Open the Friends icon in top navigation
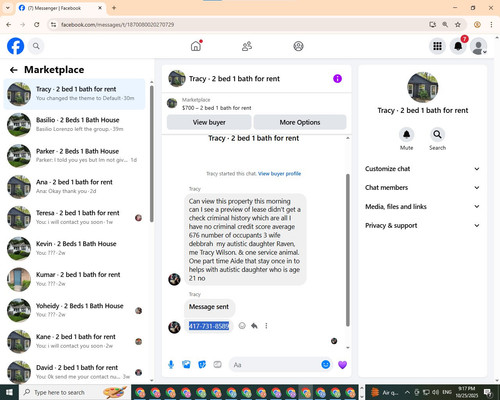Viewport: 500px width, 400px height. tap(247, 46)
